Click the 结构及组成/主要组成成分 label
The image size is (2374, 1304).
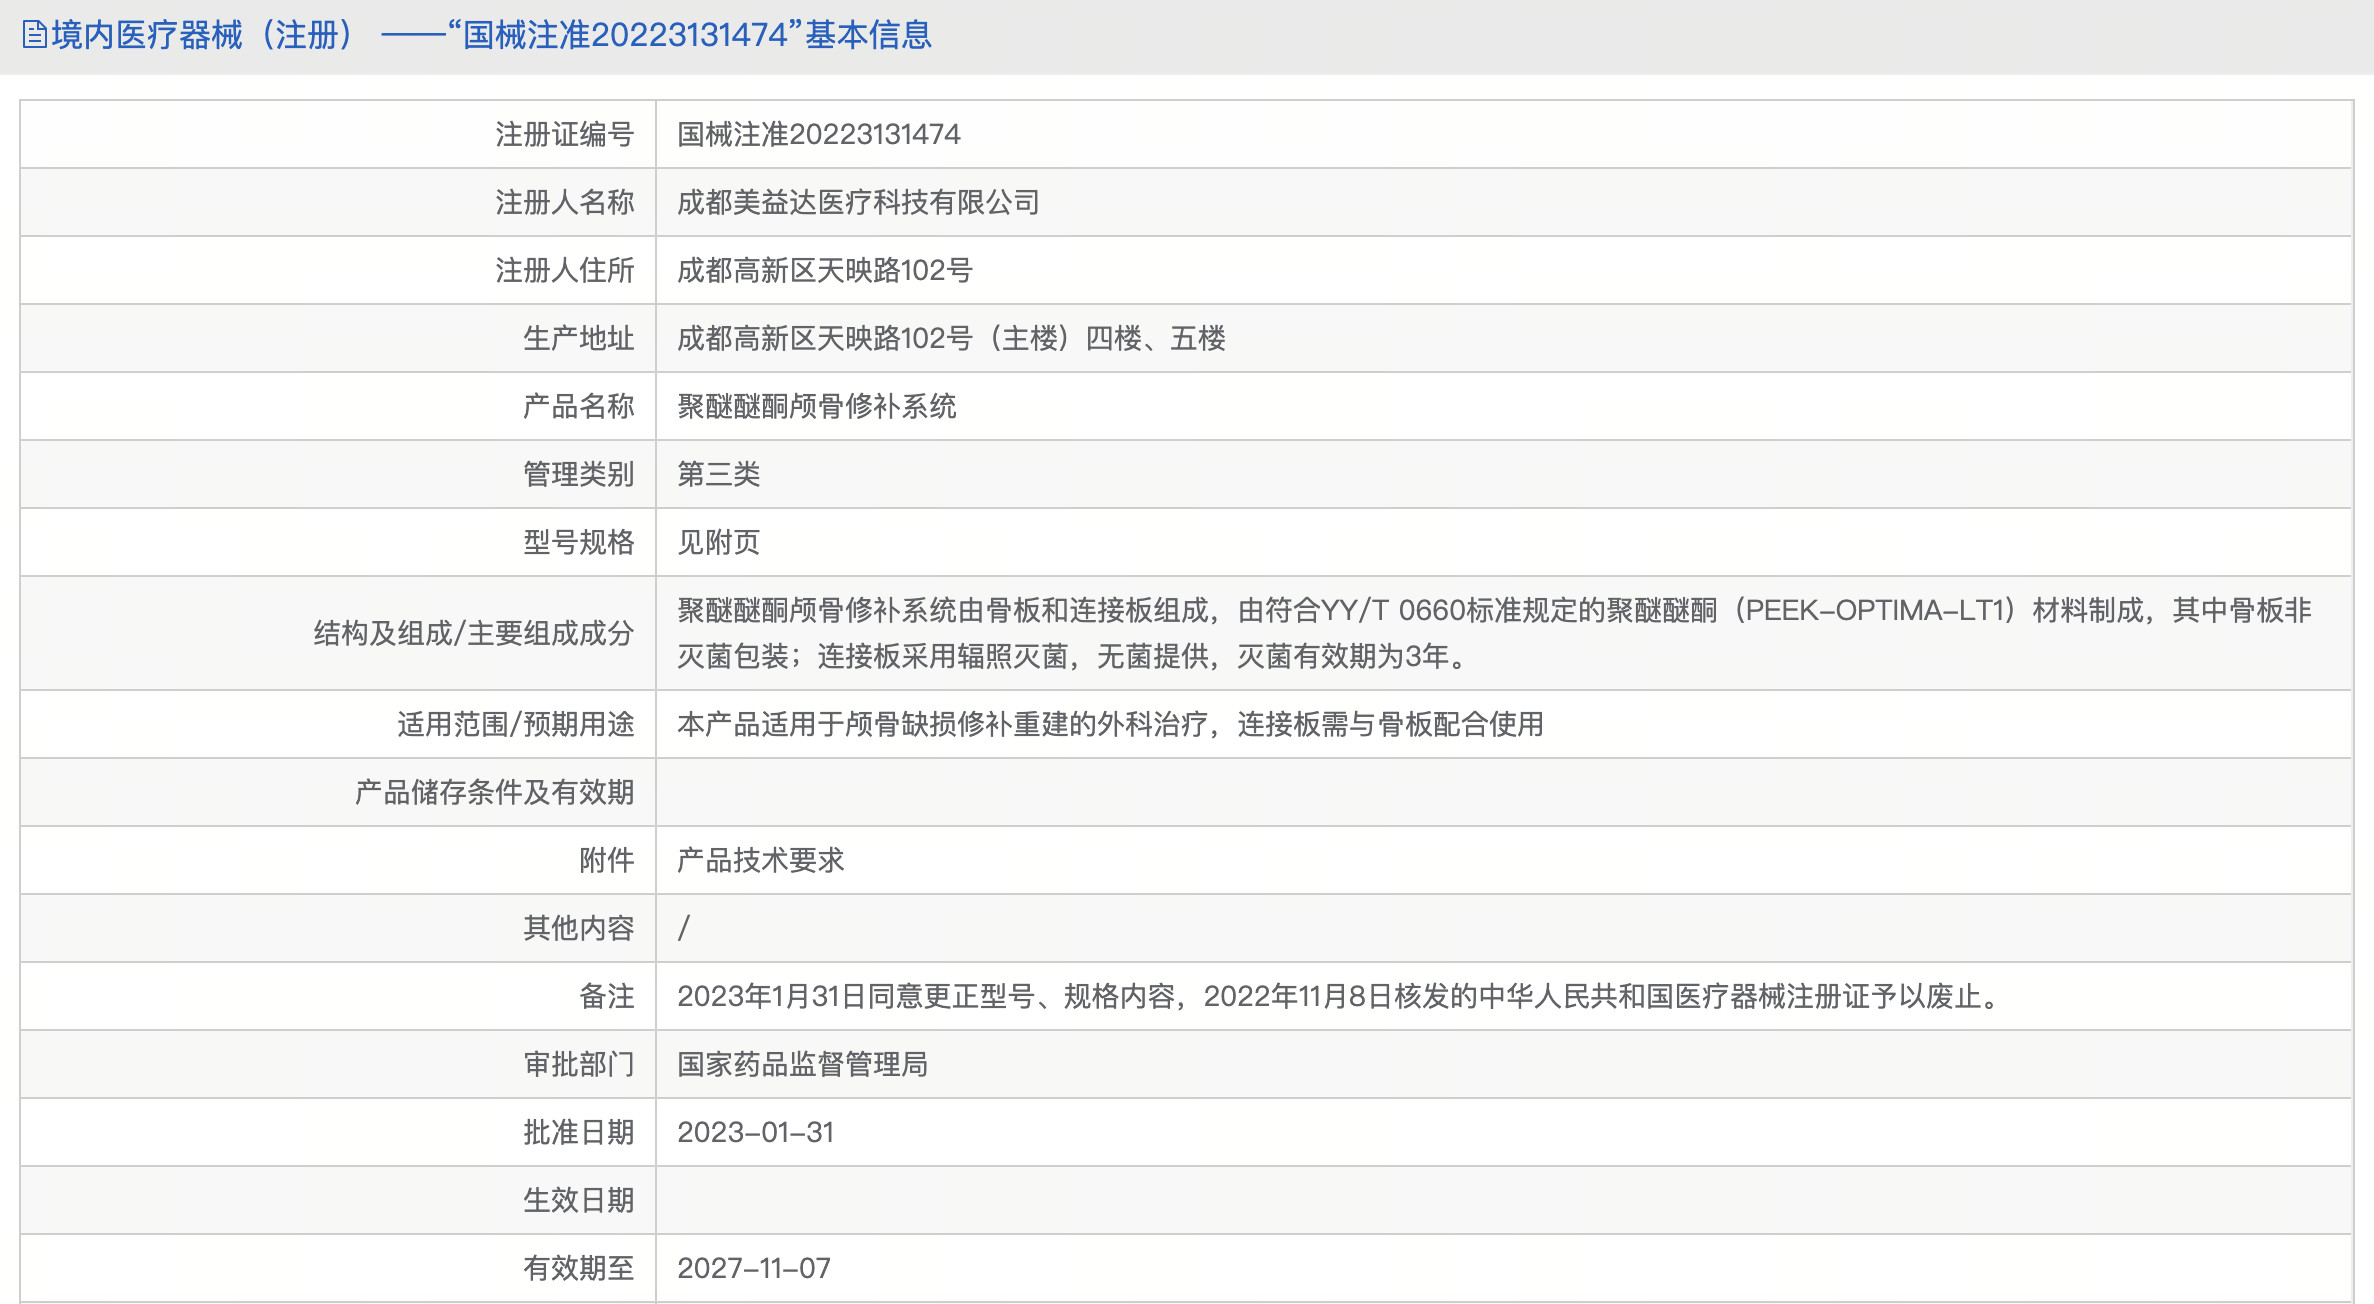tap(474, 633)
